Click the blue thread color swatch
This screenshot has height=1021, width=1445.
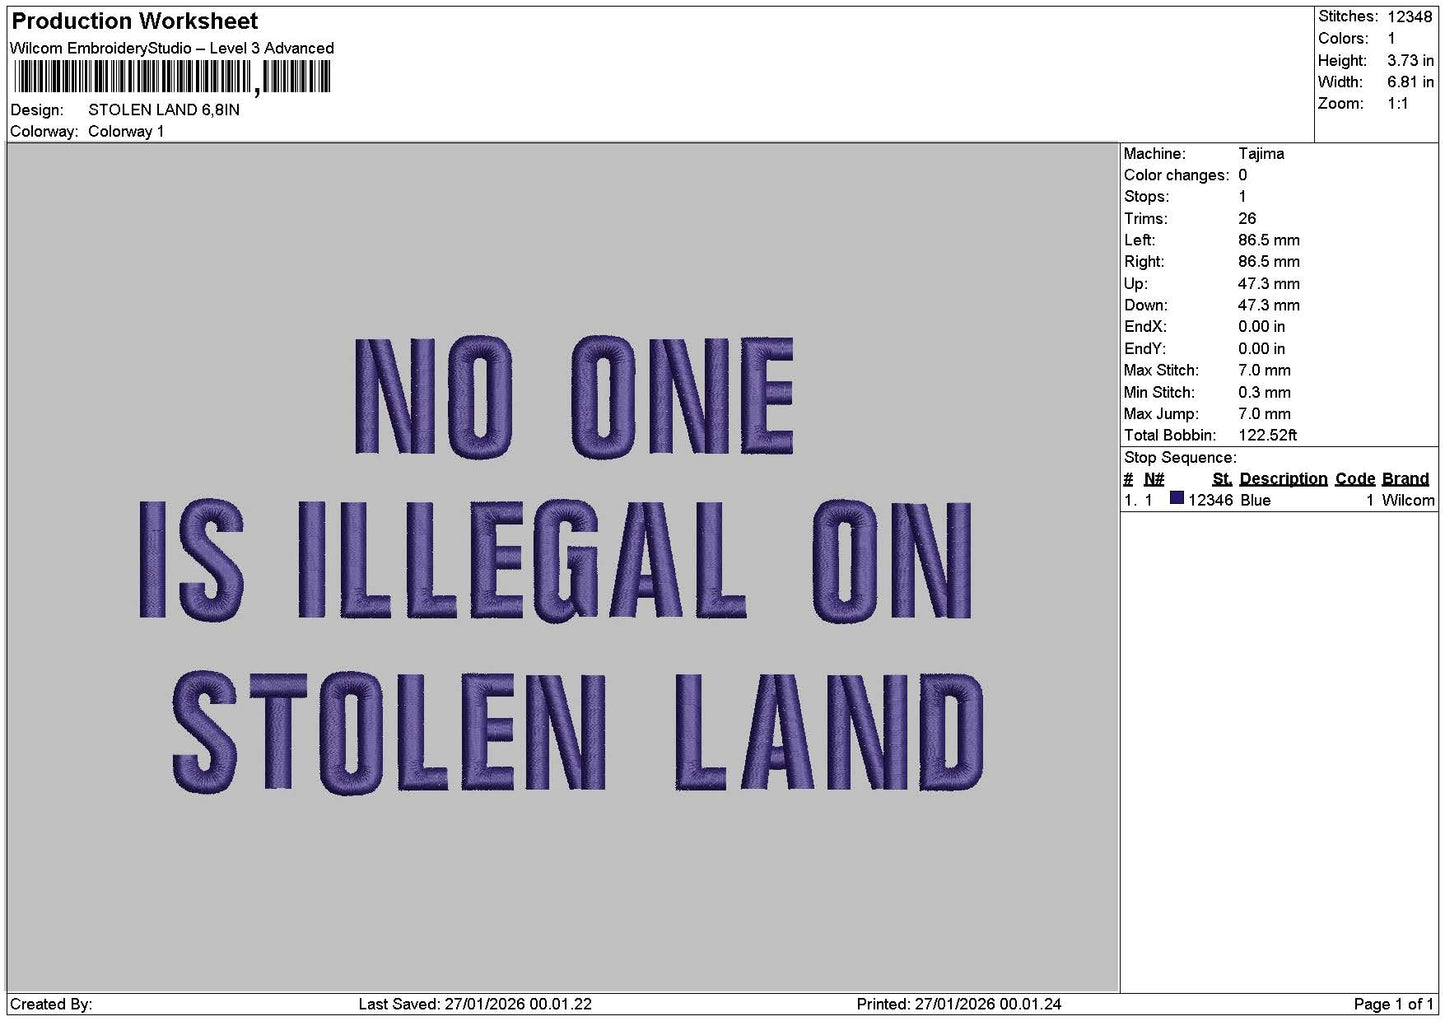coord(1177,499)
